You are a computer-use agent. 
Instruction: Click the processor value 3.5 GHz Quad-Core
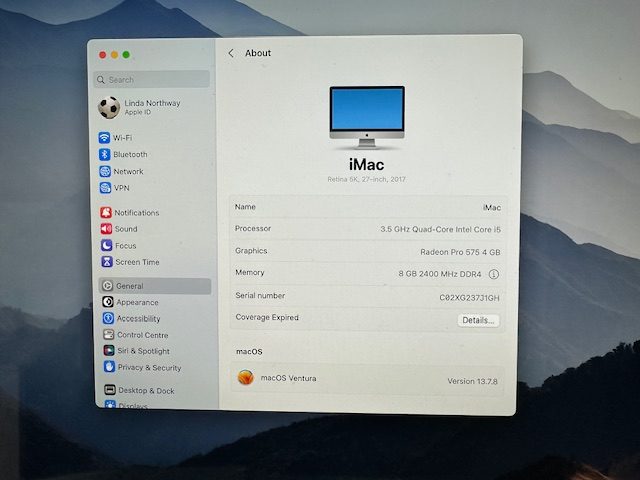[440, 229]
